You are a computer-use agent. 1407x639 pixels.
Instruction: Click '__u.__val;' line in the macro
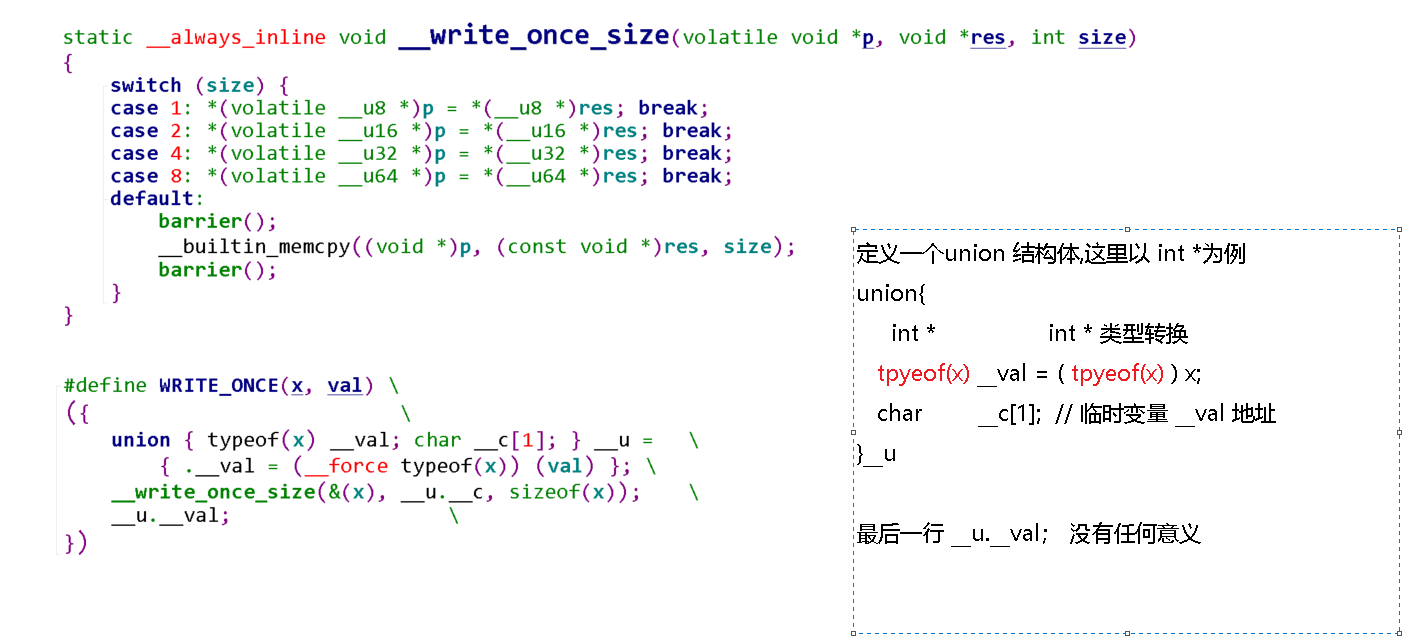pyautogui.click(x=170, y=516)
